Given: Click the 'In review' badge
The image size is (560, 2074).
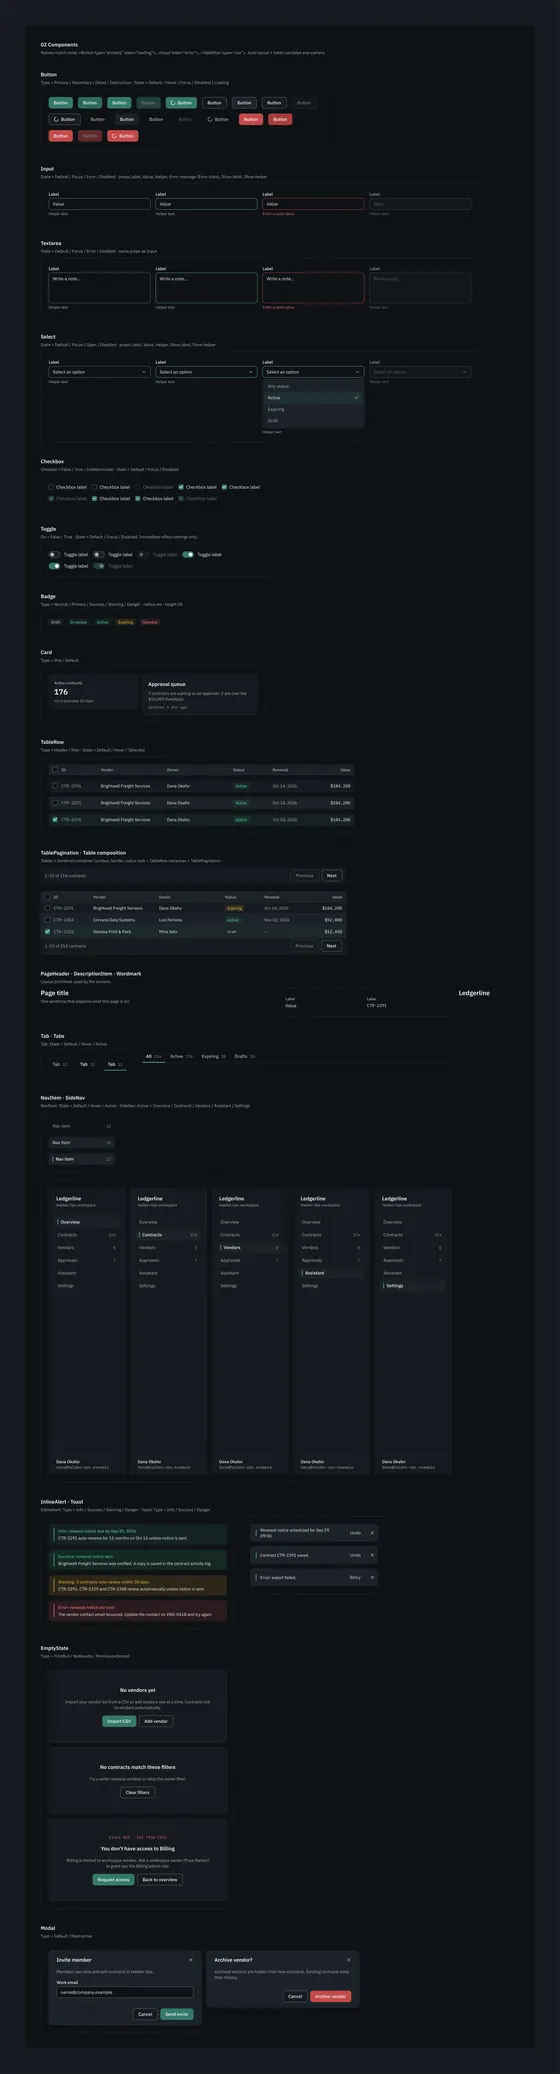Looking at the screenshot, I should pos(78,622).
